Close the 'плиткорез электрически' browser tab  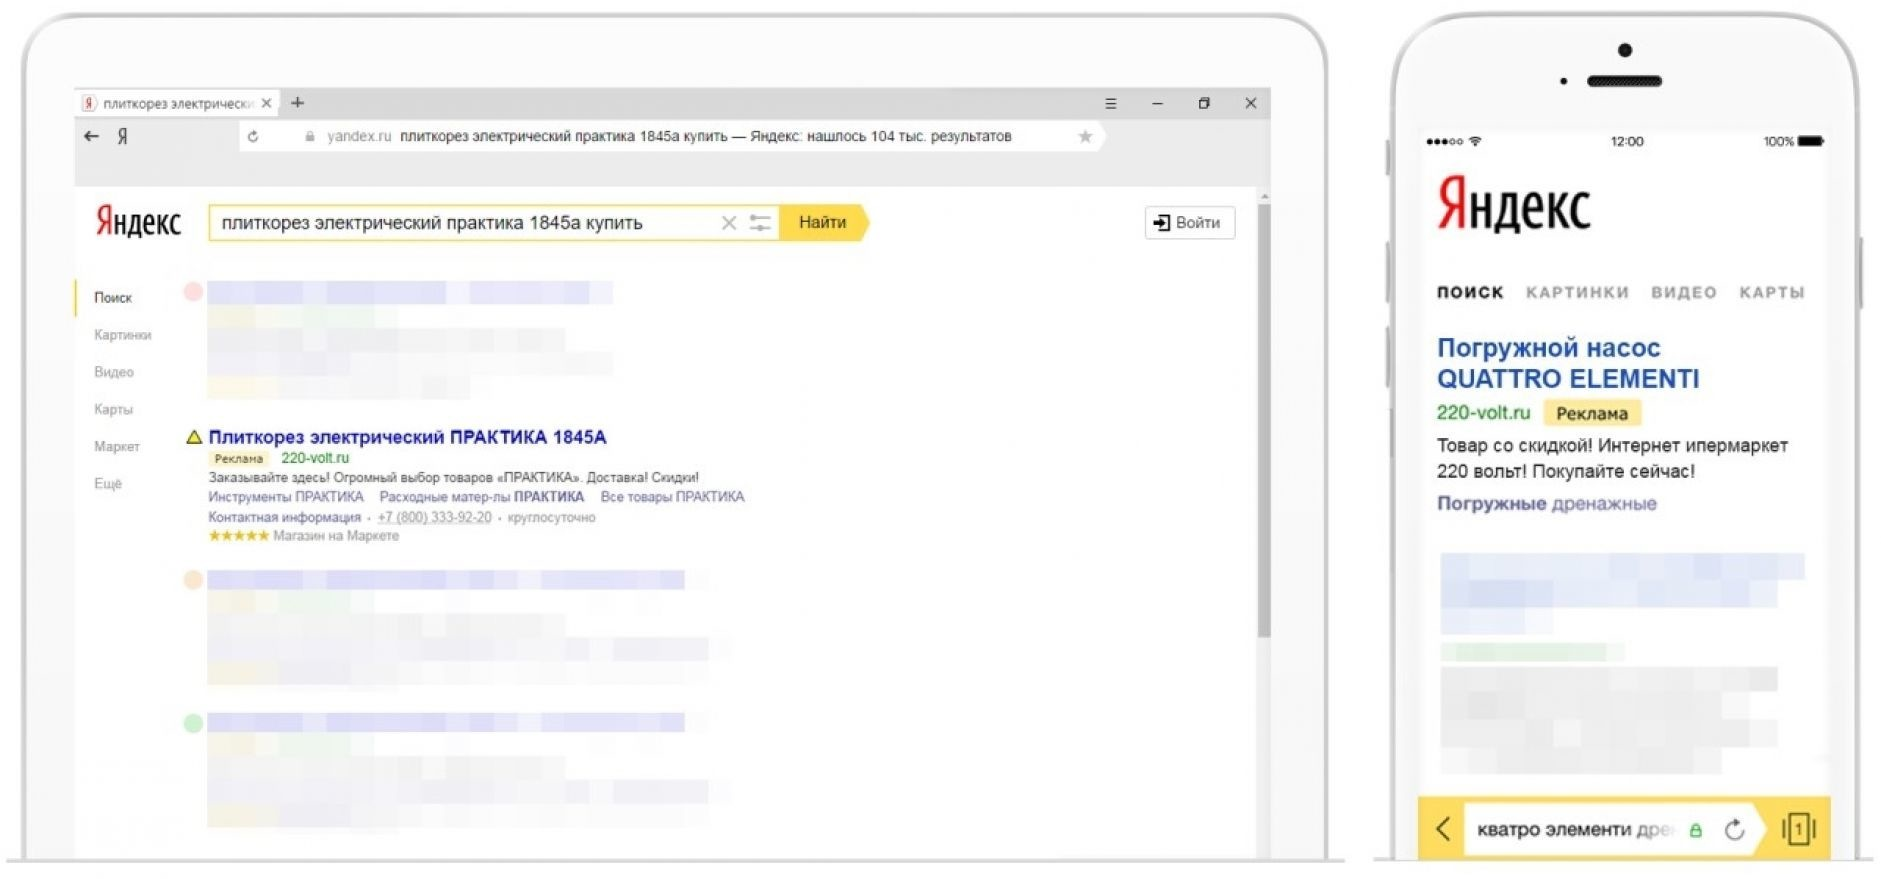pos(266,103)
